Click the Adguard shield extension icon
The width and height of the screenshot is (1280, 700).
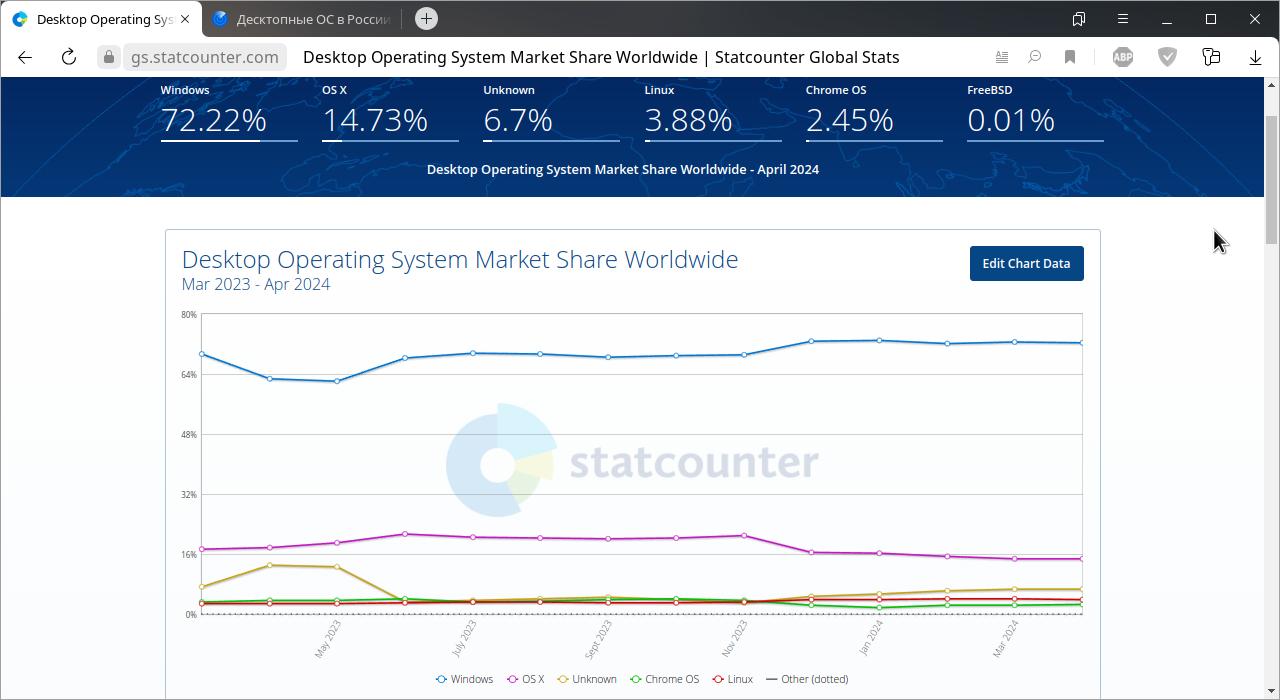click(x=1167, y=57)
